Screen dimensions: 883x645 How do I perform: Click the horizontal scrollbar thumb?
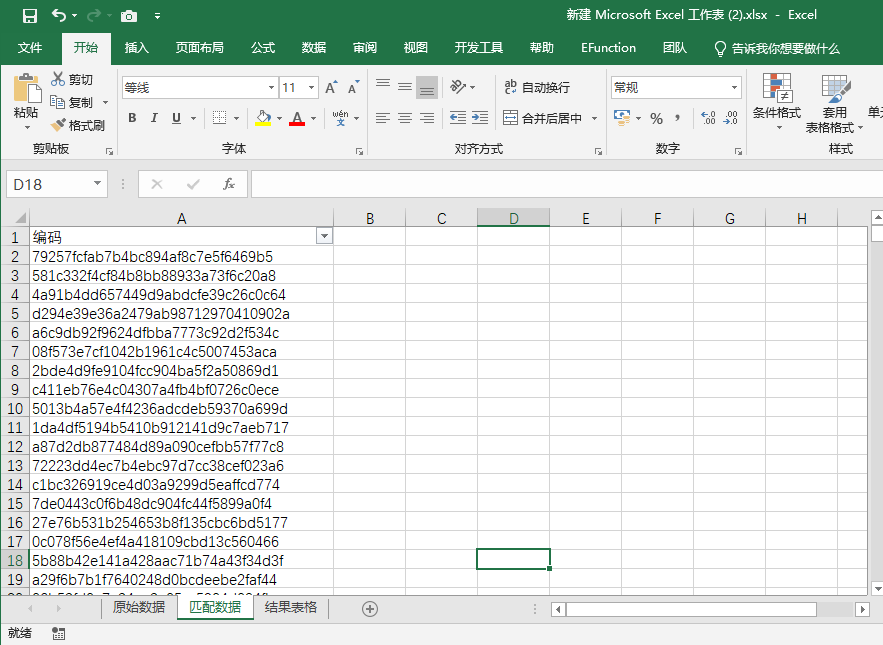[692, 609]
